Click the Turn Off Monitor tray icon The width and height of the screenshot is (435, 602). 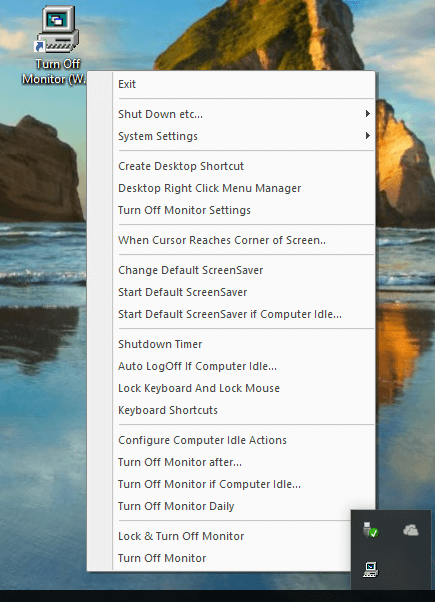[370, 569]
